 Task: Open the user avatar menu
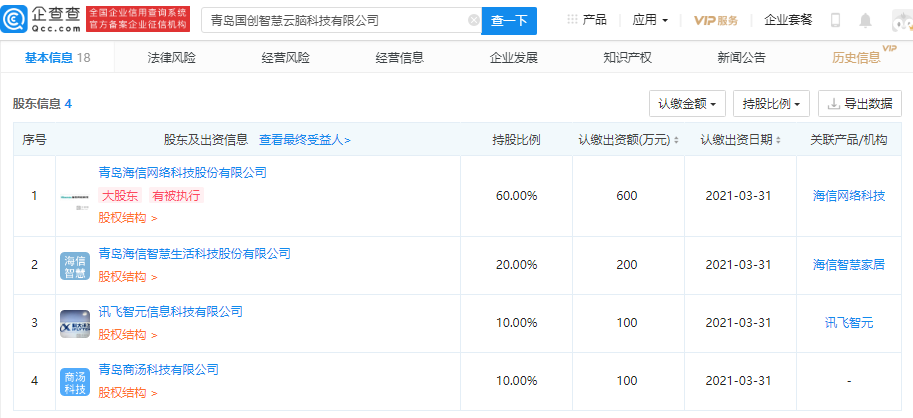902,22
